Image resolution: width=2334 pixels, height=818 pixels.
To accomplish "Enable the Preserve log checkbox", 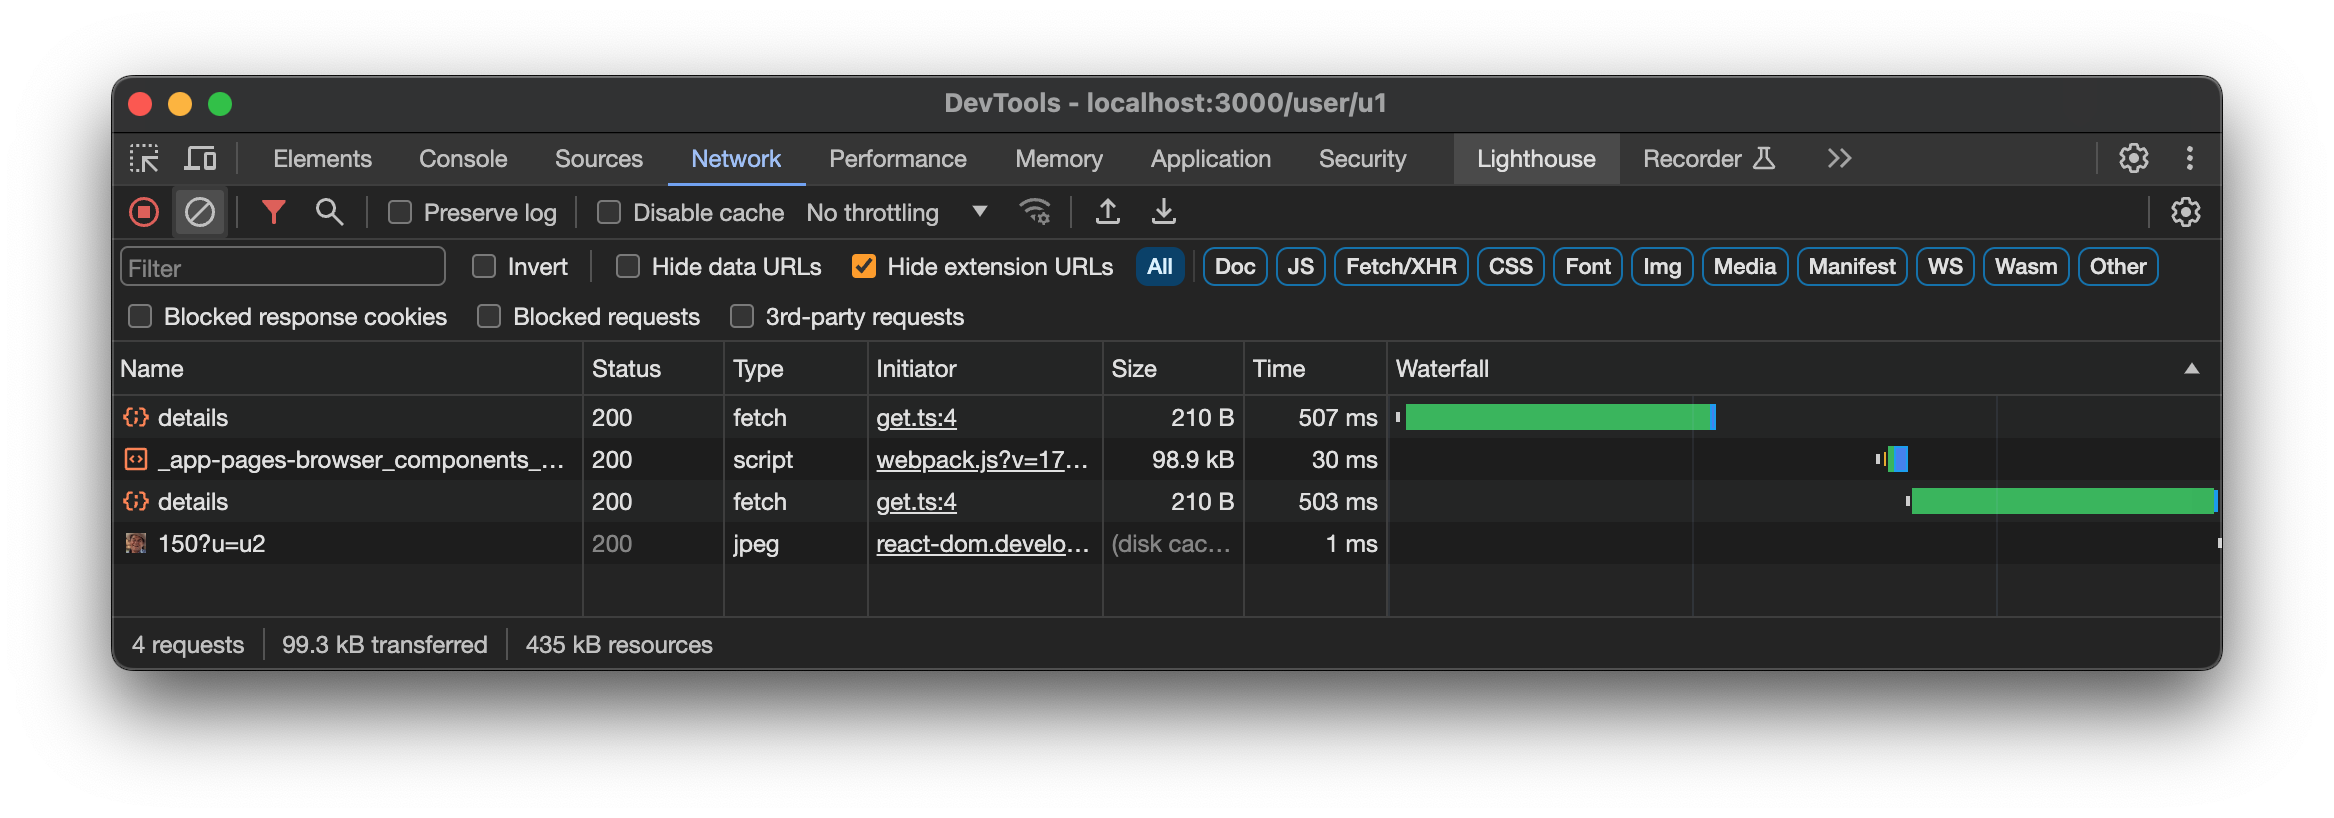I will pos(400,213).
